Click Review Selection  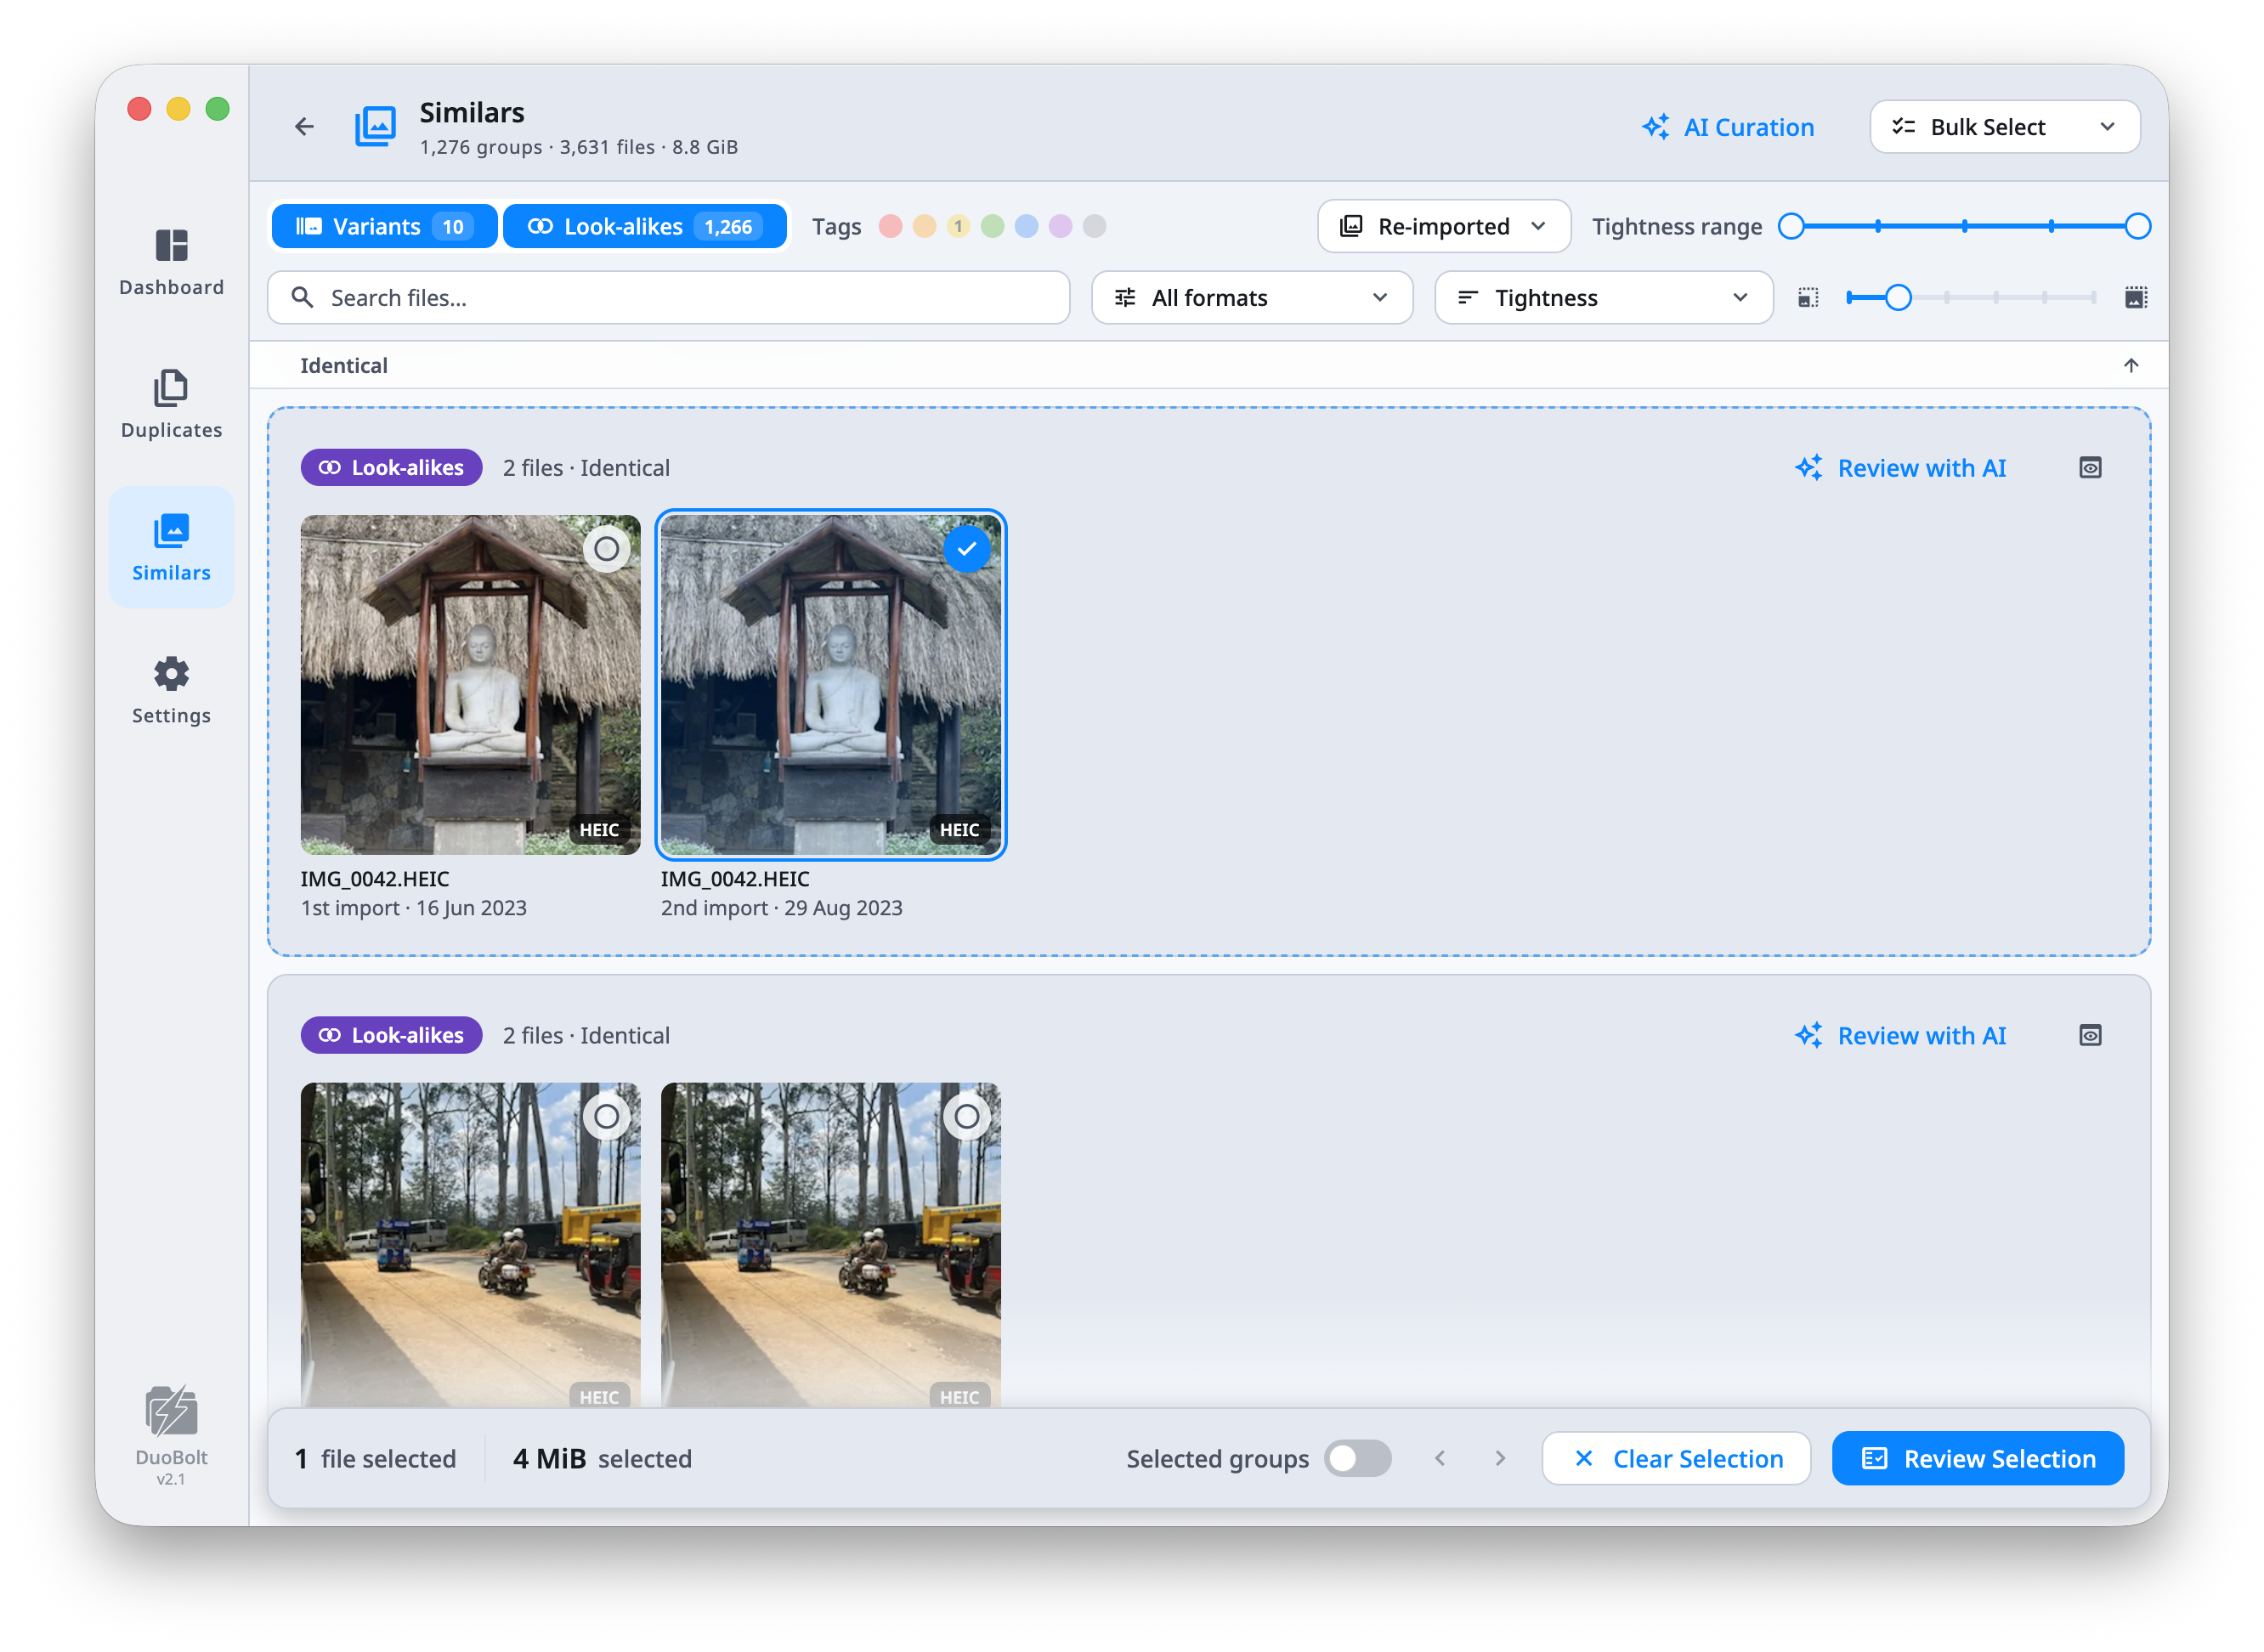pos(1977,1458)
